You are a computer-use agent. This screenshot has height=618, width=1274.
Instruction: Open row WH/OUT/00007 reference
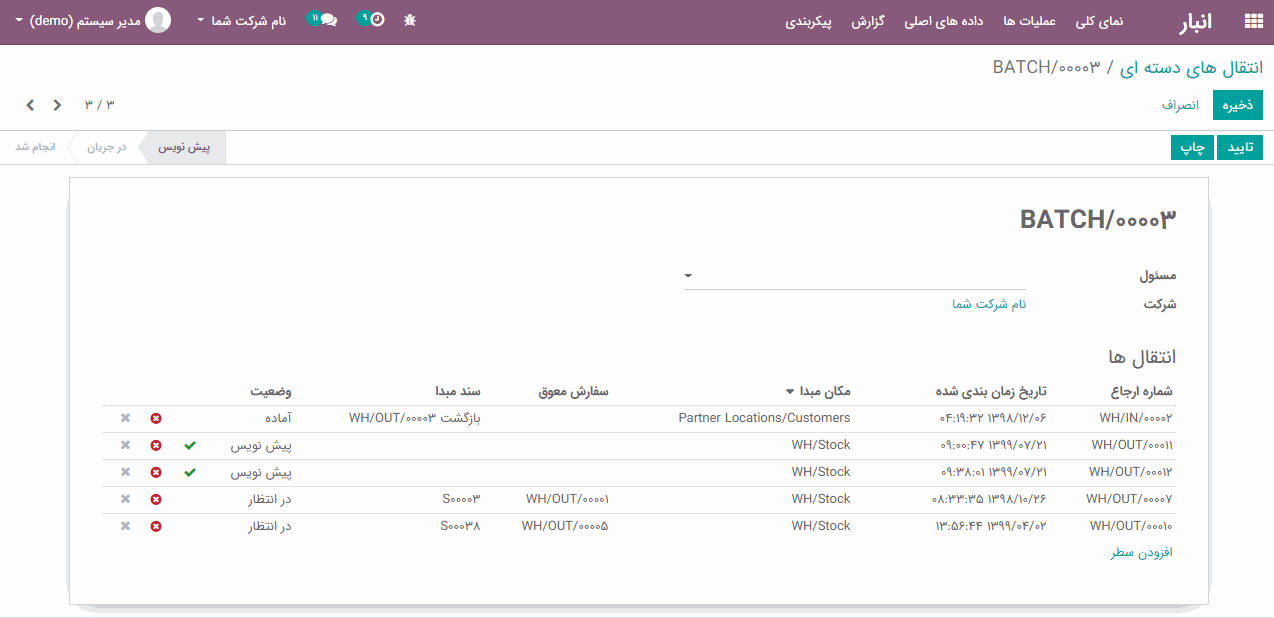[x=1129, y=499]
